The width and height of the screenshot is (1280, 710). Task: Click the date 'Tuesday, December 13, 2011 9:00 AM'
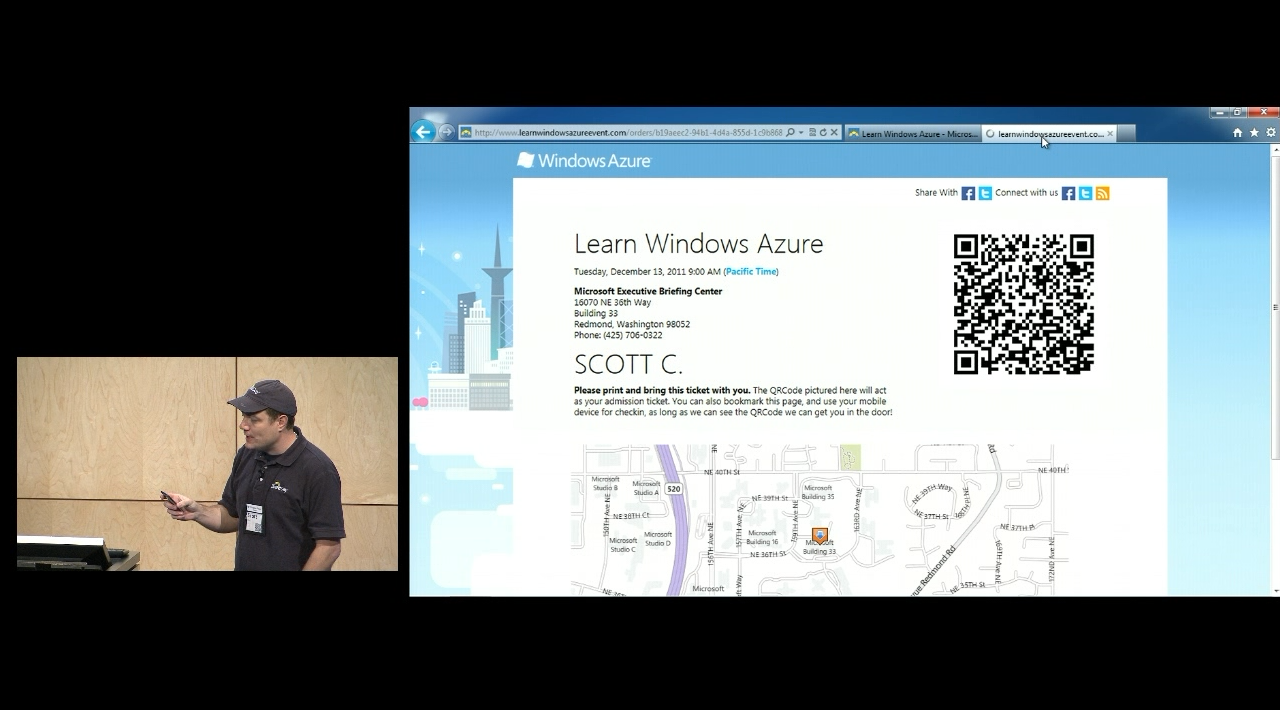coord(647,271)
